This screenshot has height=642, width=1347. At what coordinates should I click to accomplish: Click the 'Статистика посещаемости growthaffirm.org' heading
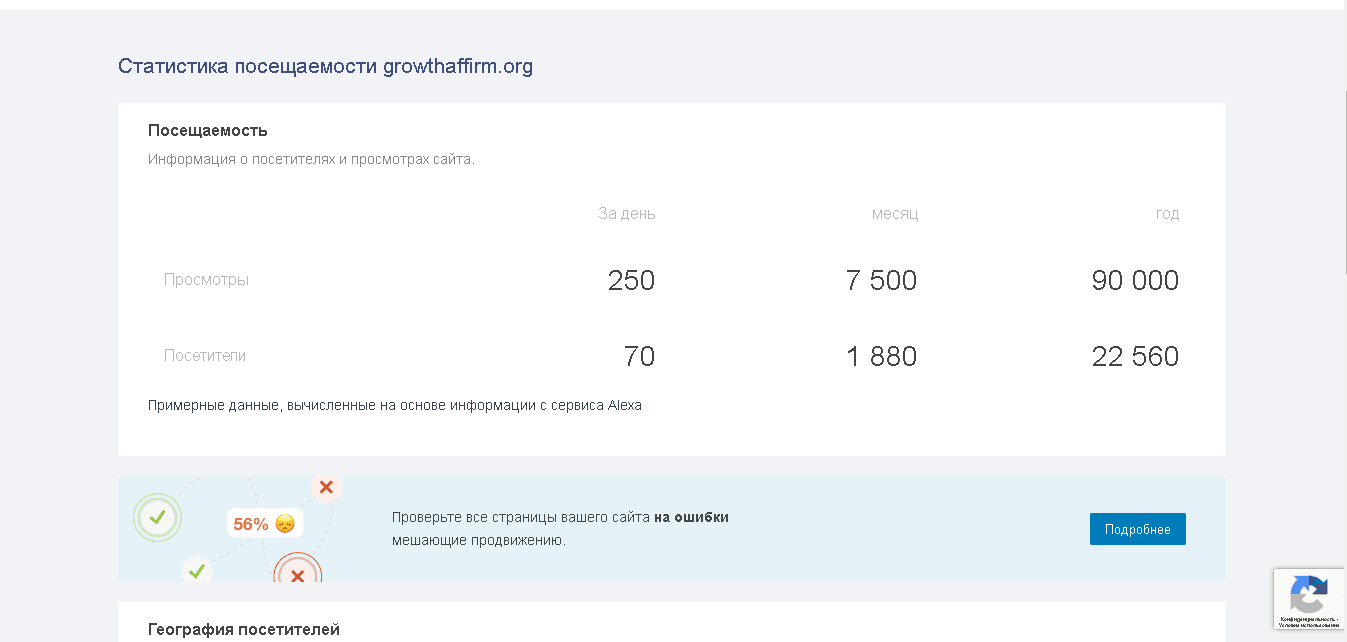[325, 67]
